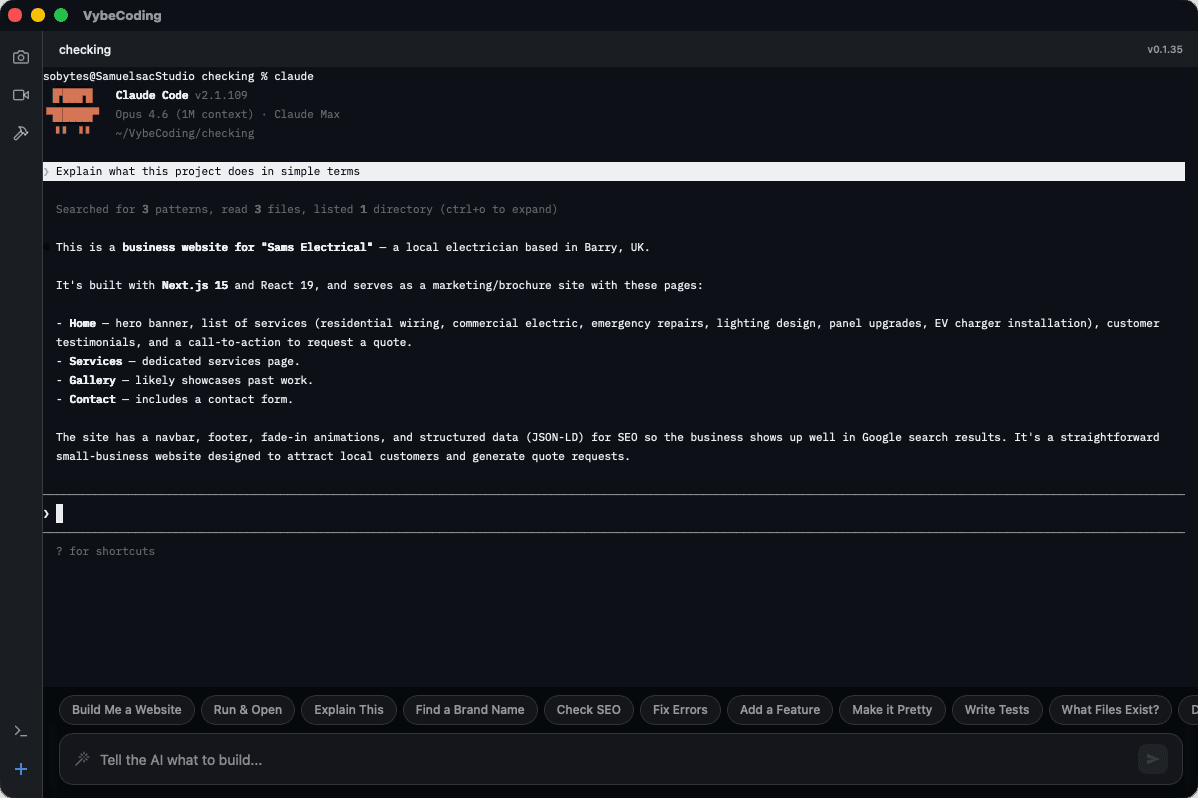The width and height of the screenshot is (1198, 798).
Task: Click the 'Searched for 3 patterns' summary line
Action: click(306, 209)
